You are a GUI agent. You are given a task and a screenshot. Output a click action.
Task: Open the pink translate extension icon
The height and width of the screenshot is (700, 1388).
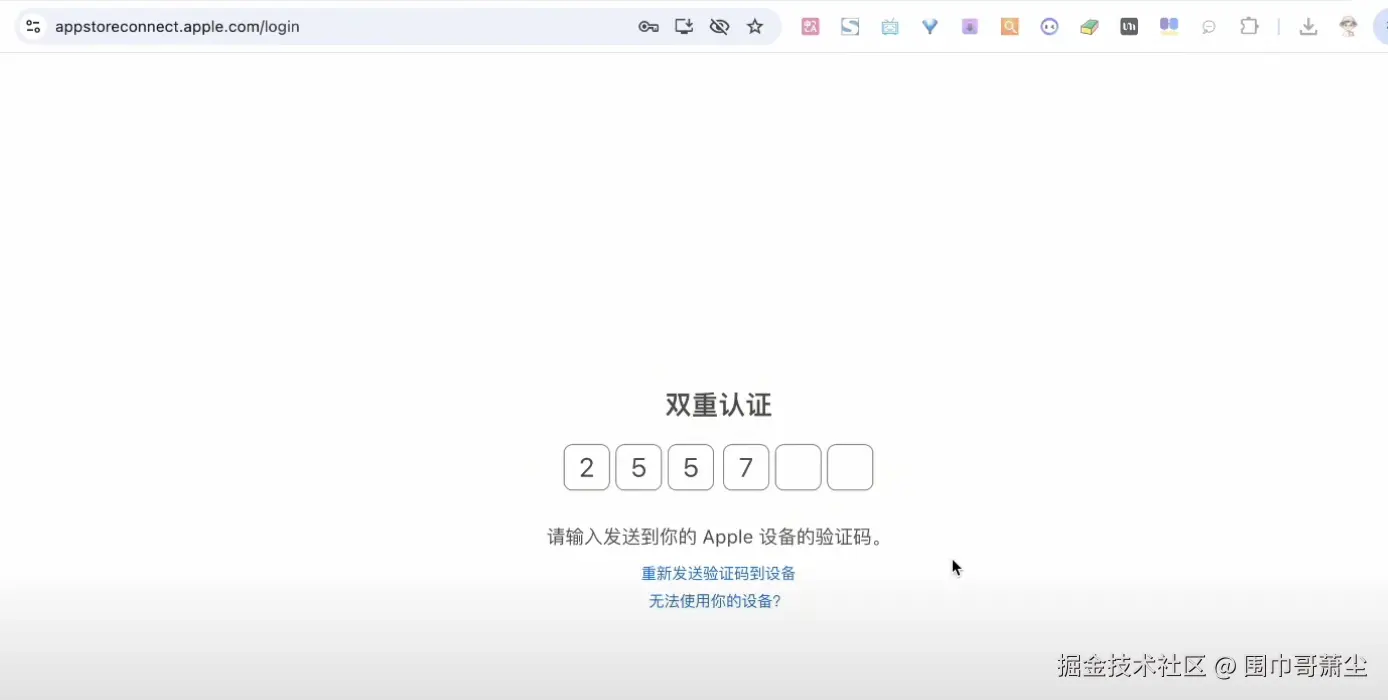[x=810, y=27]
